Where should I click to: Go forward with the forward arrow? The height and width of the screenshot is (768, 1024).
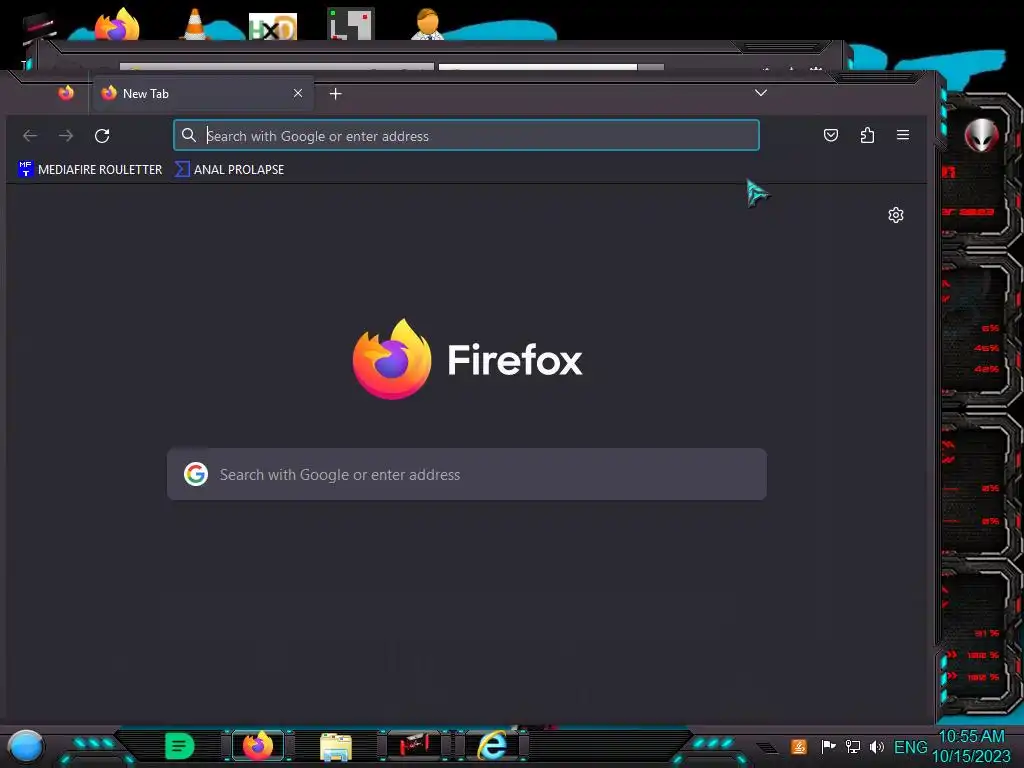66,136
